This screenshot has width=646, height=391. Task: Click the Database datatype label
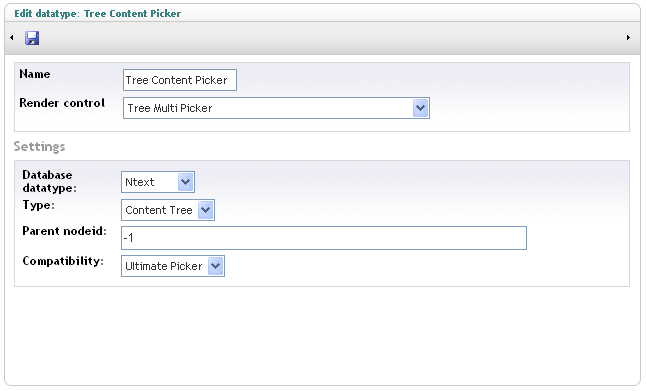[49, 181]
